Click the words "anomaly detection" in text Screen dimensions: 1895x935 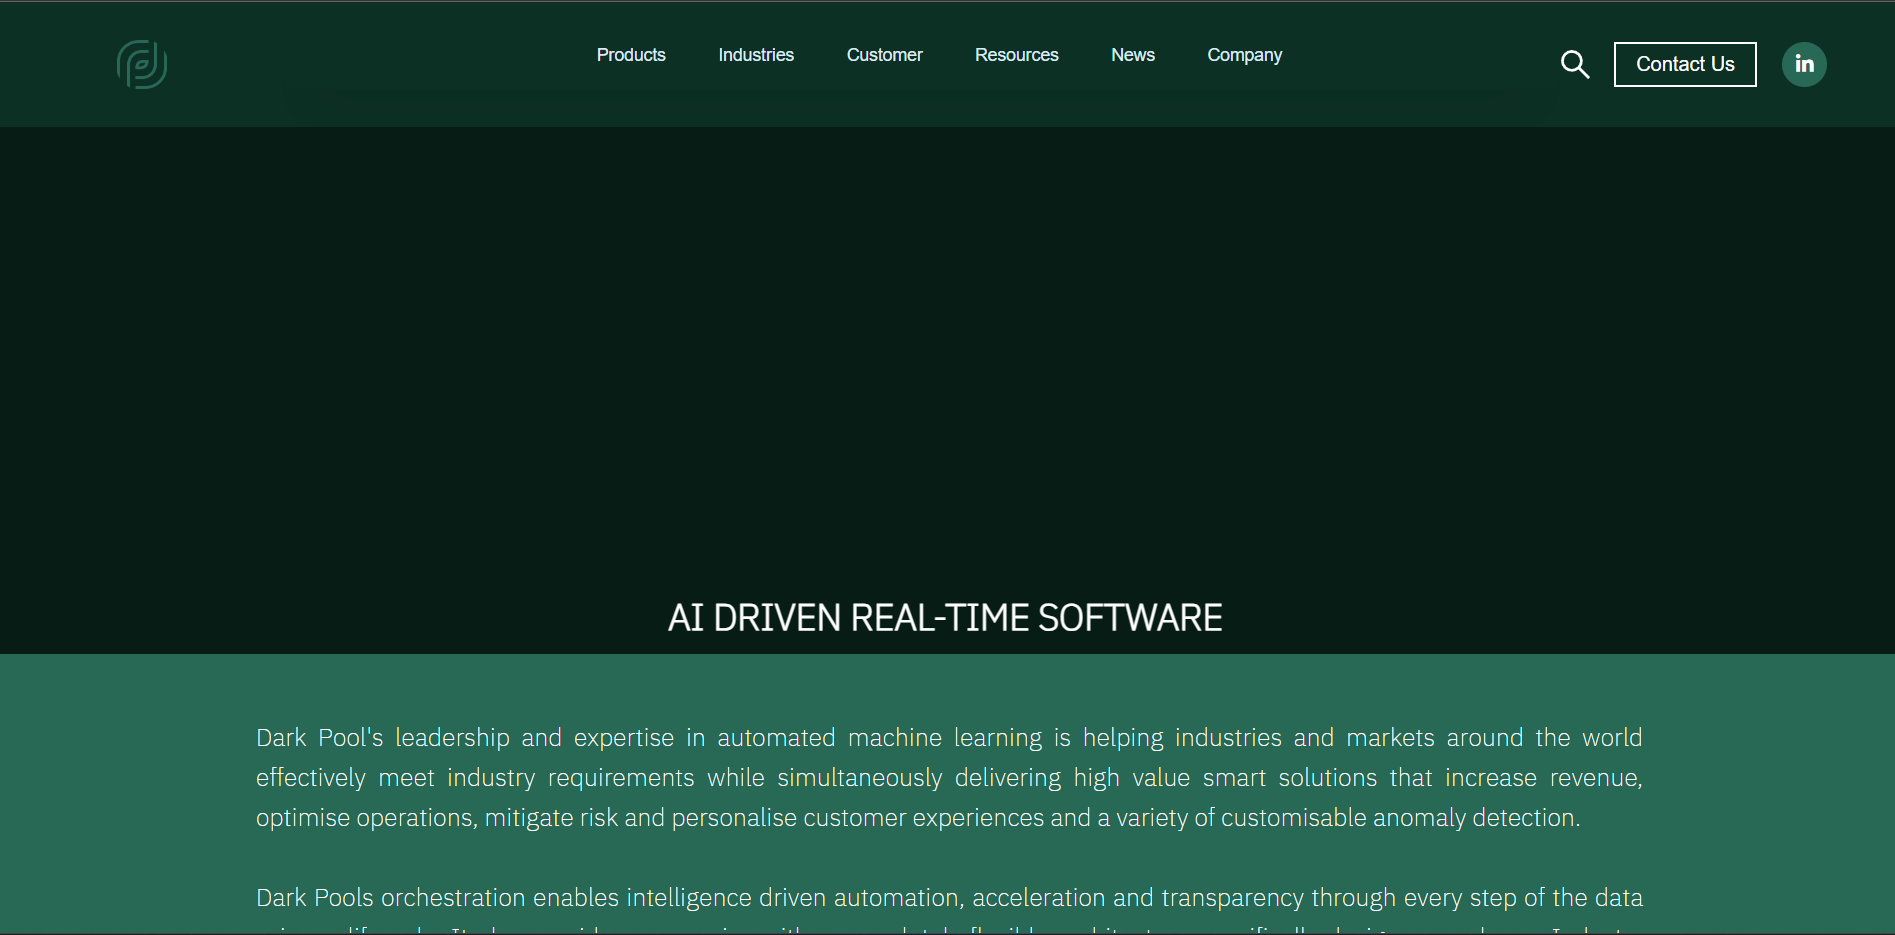(1475, 818)
